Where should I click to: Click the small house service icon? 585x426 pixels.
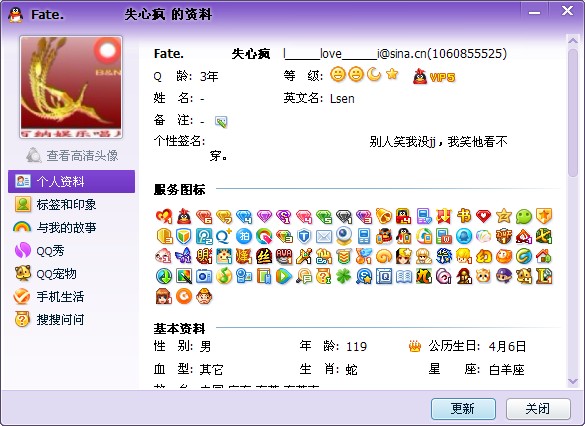click(544, 256)
